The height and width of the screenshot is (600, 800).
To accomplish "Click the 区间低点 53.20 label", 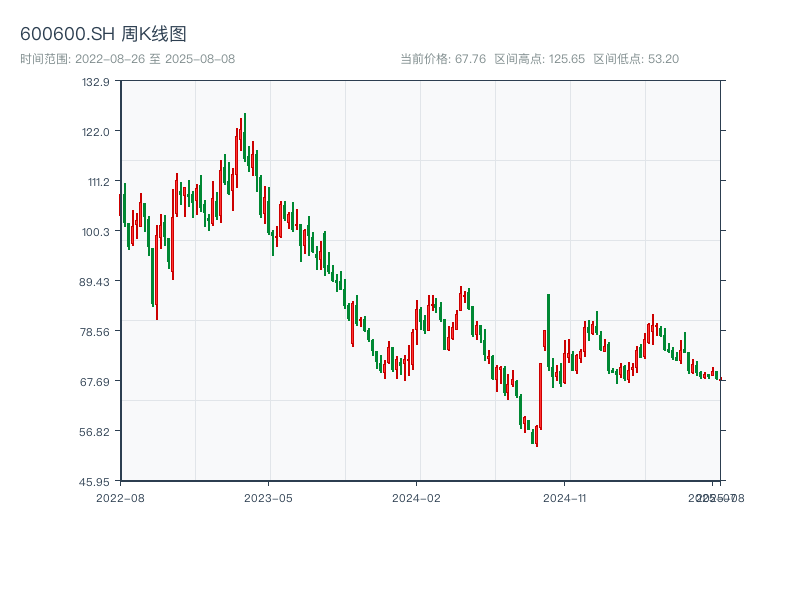I will pyautogui.click(x=636, y=59).
